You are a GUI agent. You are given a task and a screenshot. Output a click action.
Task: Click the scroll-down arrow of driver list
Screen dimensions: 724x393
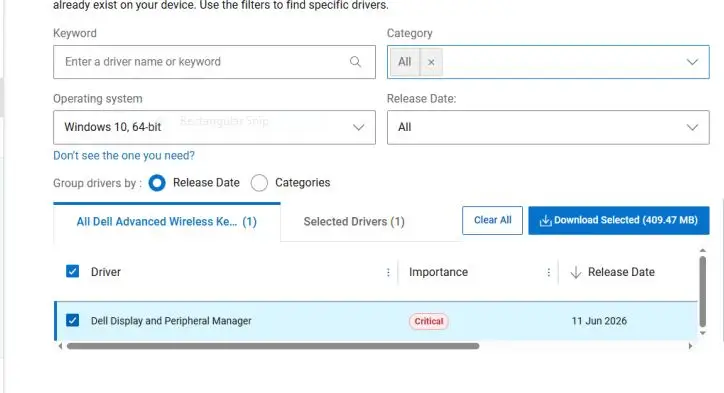point(703,333)
